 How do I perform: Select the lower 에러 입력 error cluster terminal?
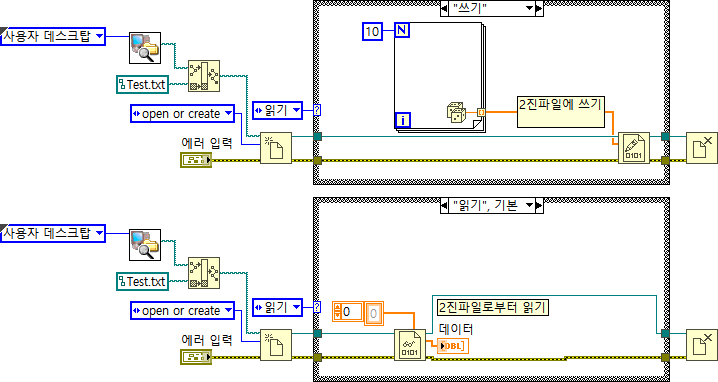point(196,357)
